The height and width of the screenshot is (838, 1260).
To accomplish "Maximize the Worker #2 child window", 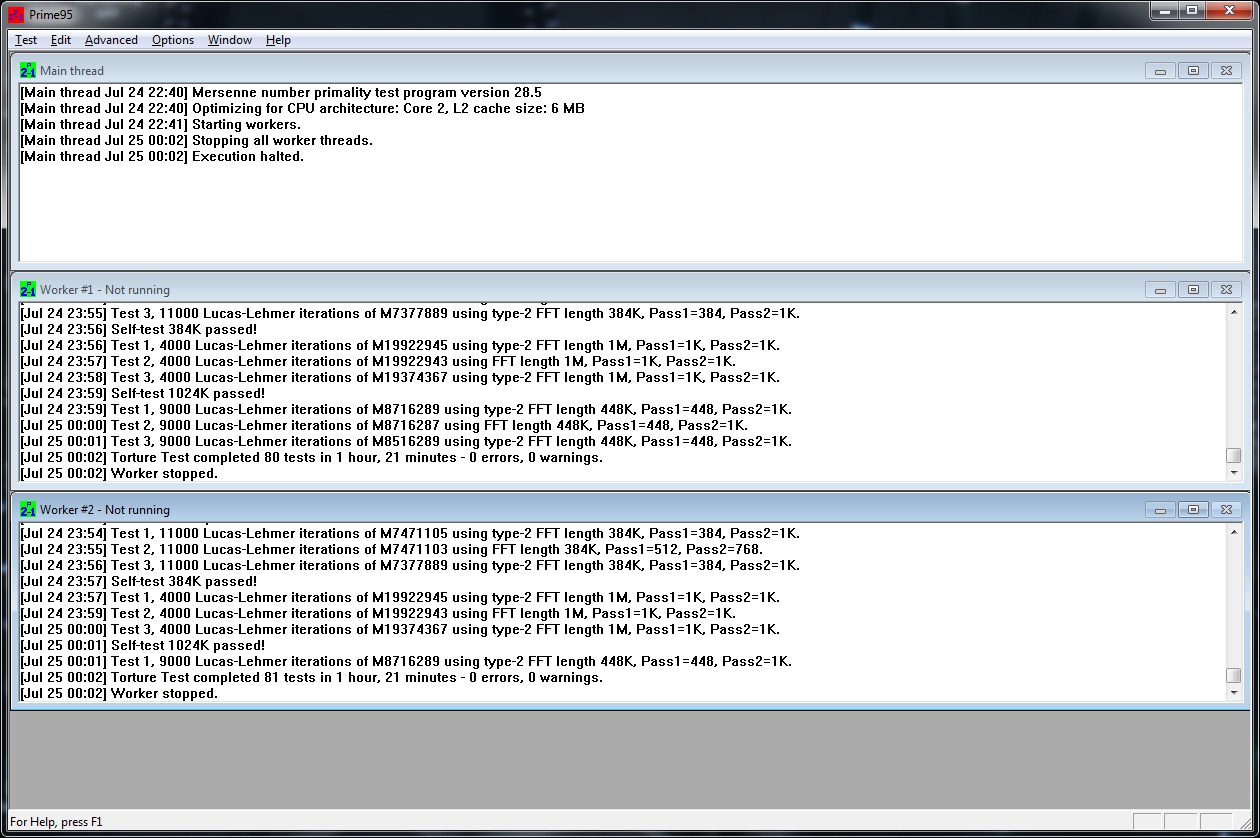I will (1193, 510).
